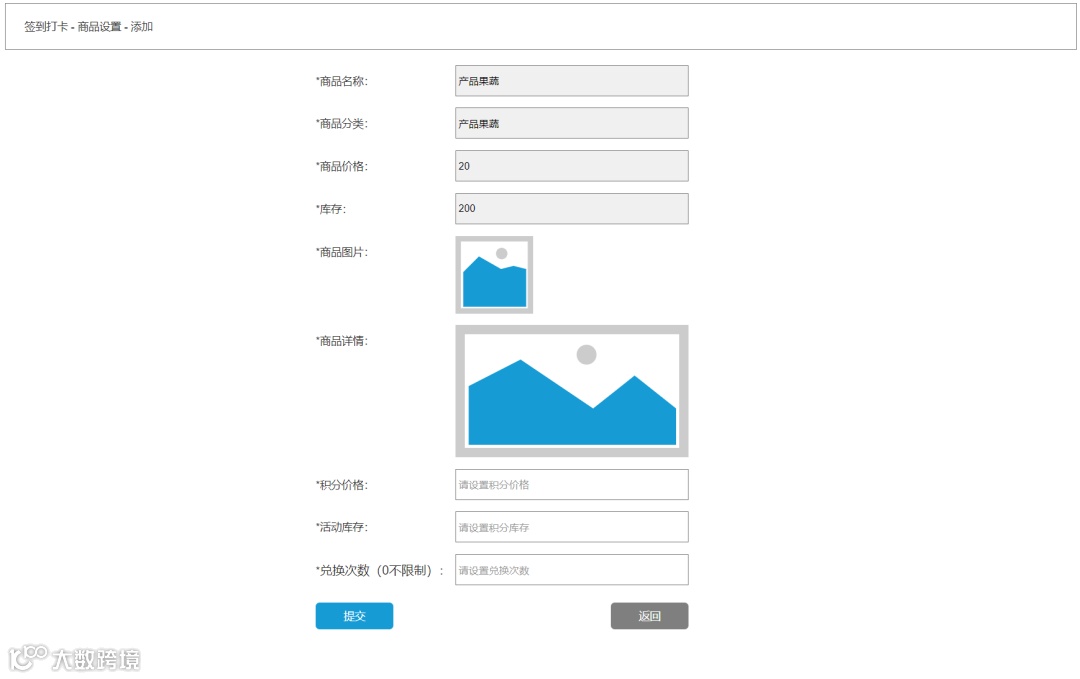
Task: Focus the 活动库存 input field
Action: point(571,527)
